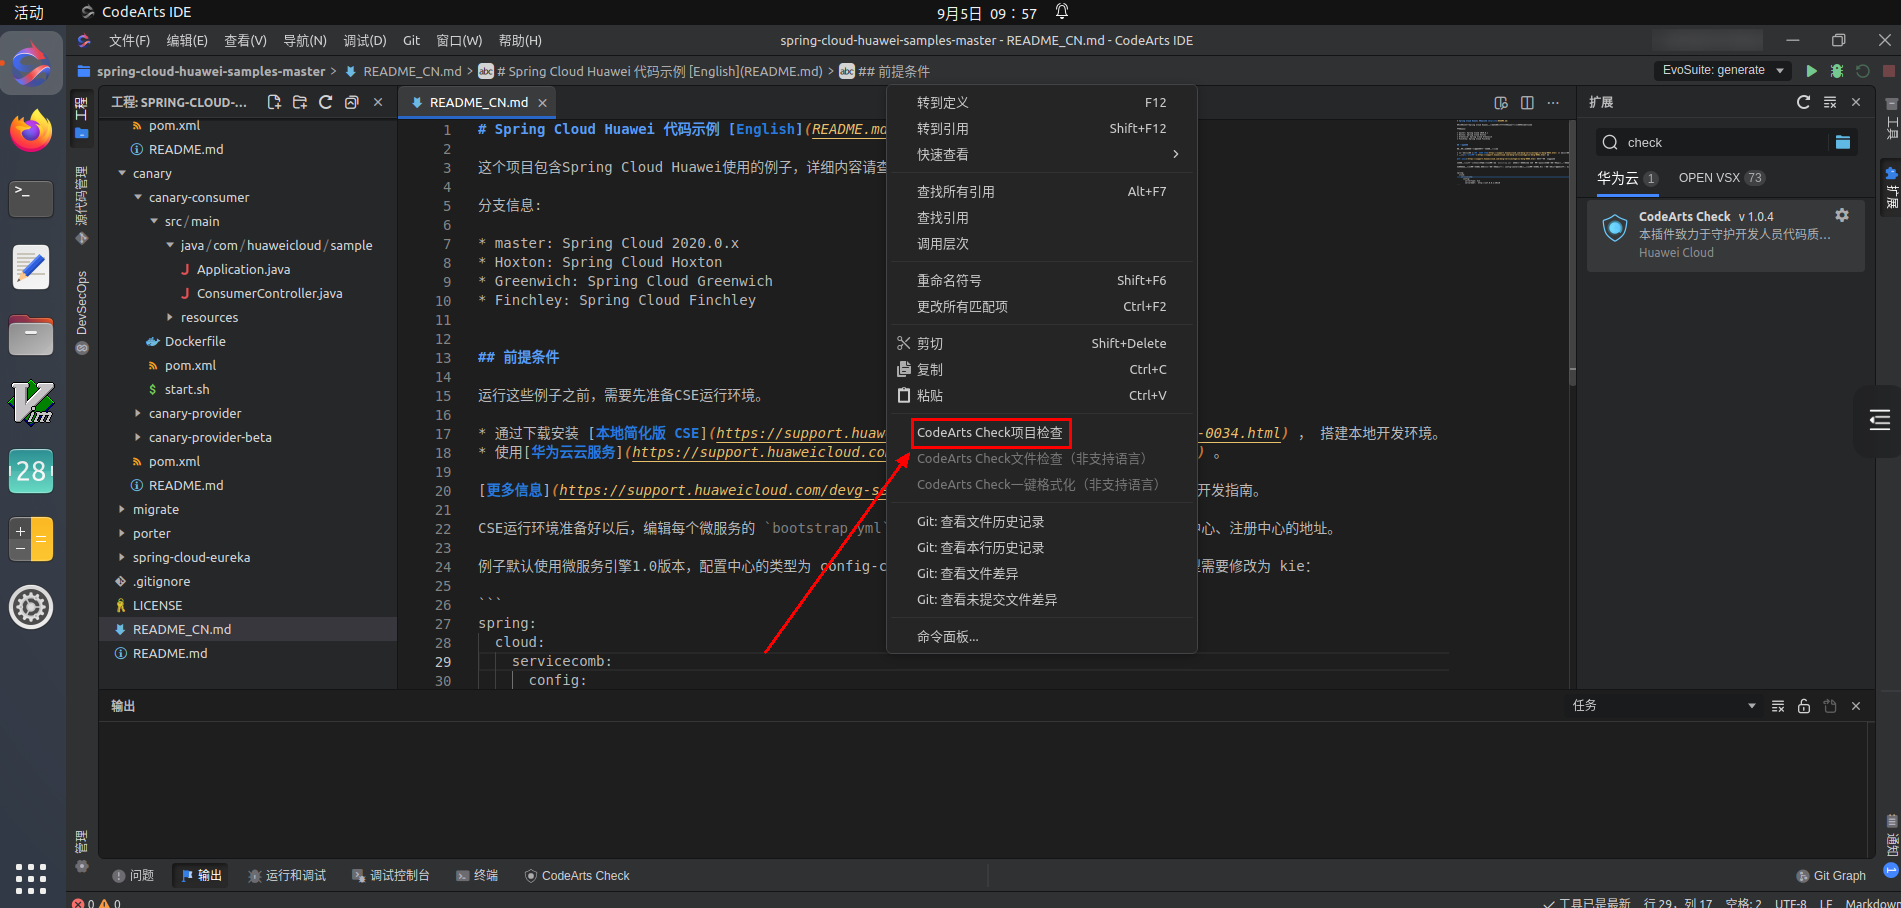1901x908 pixels.
Task: Choose 转到定义 in the context menu
Action: tap(1042, 103)
